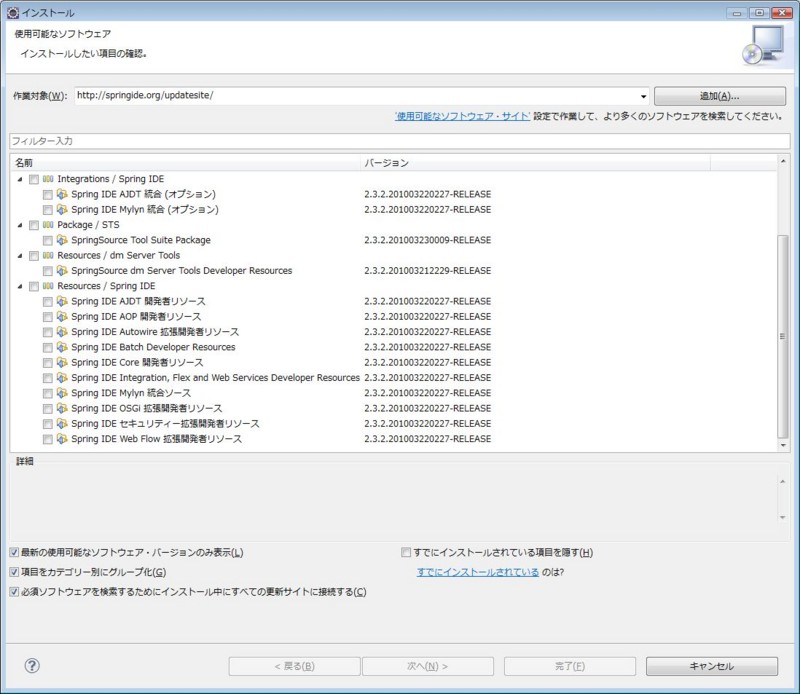This screenshot has width=800, height=694.
Task: Click feature icon of Spring IDE Batch Developer Resources
Action: click(62, 348)
